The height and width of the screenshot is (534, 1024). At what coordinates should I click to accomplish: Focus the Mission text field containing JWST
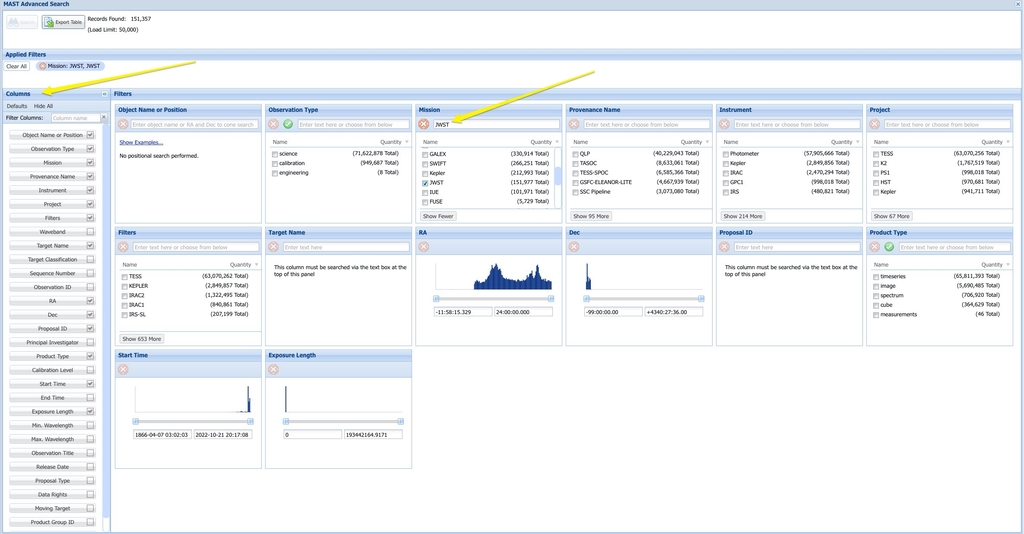(x=496, y=124)
